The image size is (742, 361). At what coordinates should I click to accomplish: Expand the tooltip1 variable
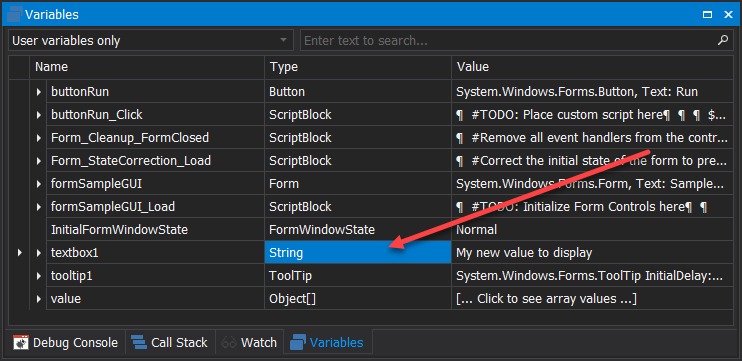tap(39, 276)
